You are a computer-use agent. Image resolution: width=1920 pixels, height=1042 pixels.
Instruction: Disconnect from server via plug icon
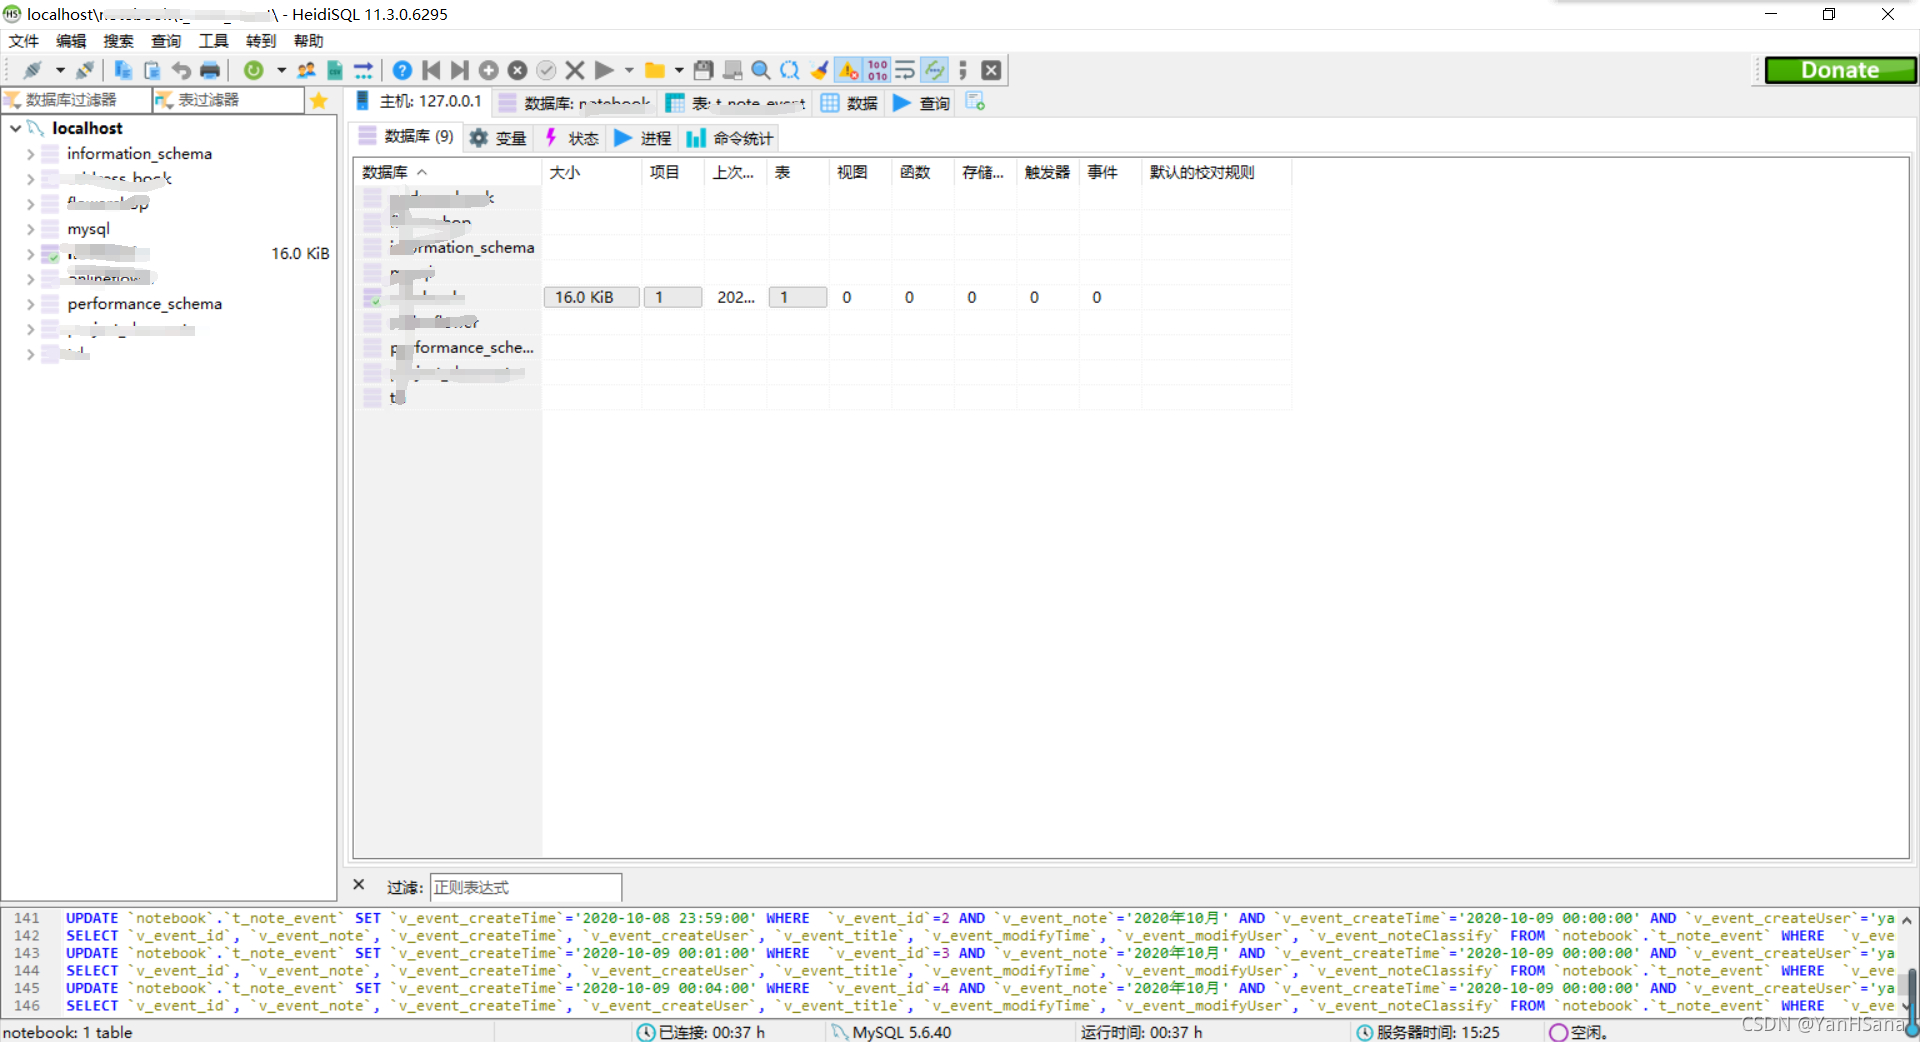[x=85, y=70]
